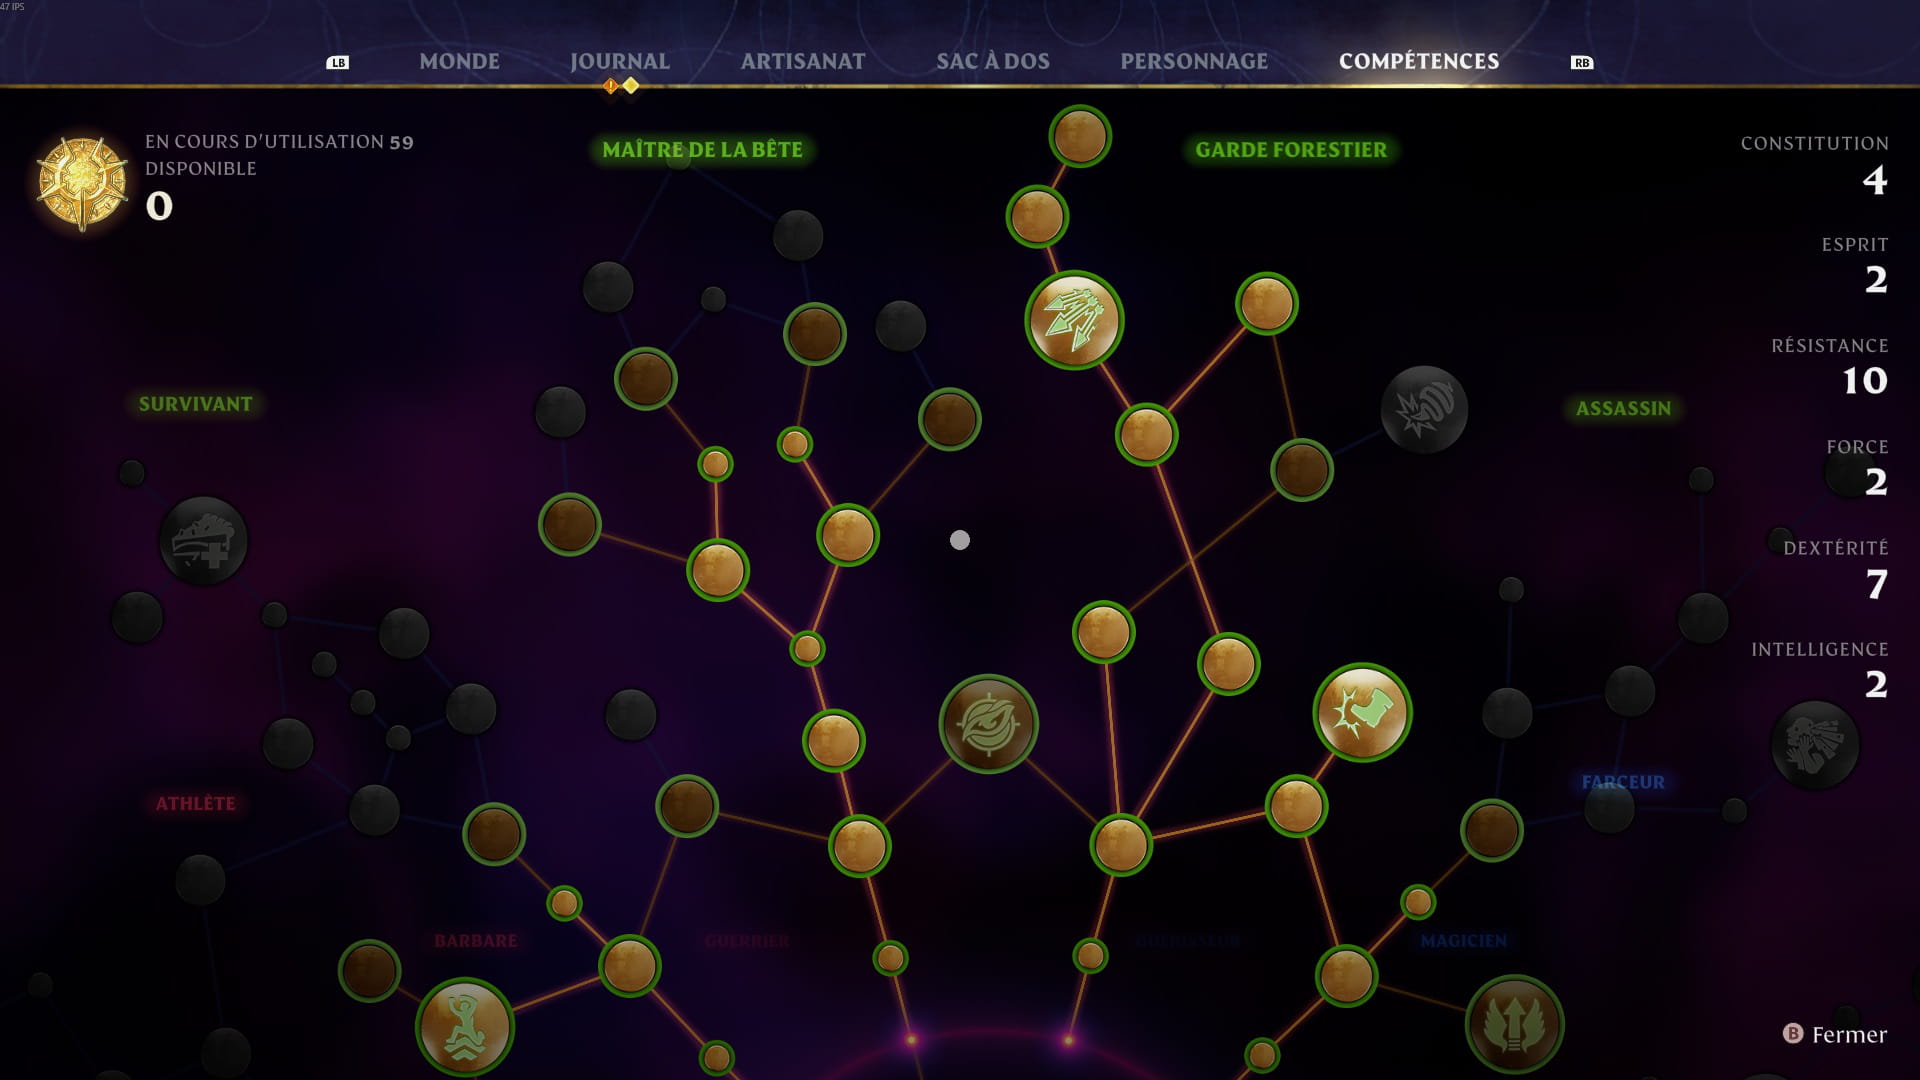
Task: Select the kicking boot skill node
Action: [x=1361, y=712]
